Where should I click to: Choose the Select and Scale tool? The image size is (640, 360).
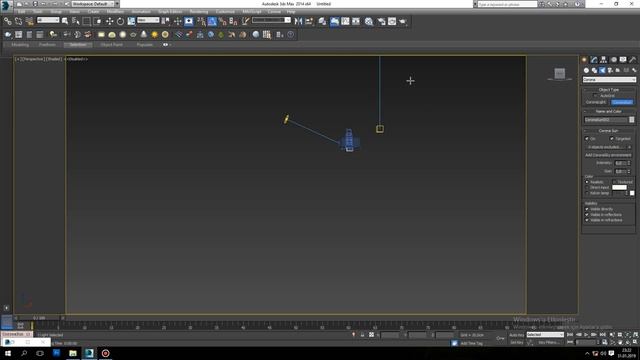(131, 21)
